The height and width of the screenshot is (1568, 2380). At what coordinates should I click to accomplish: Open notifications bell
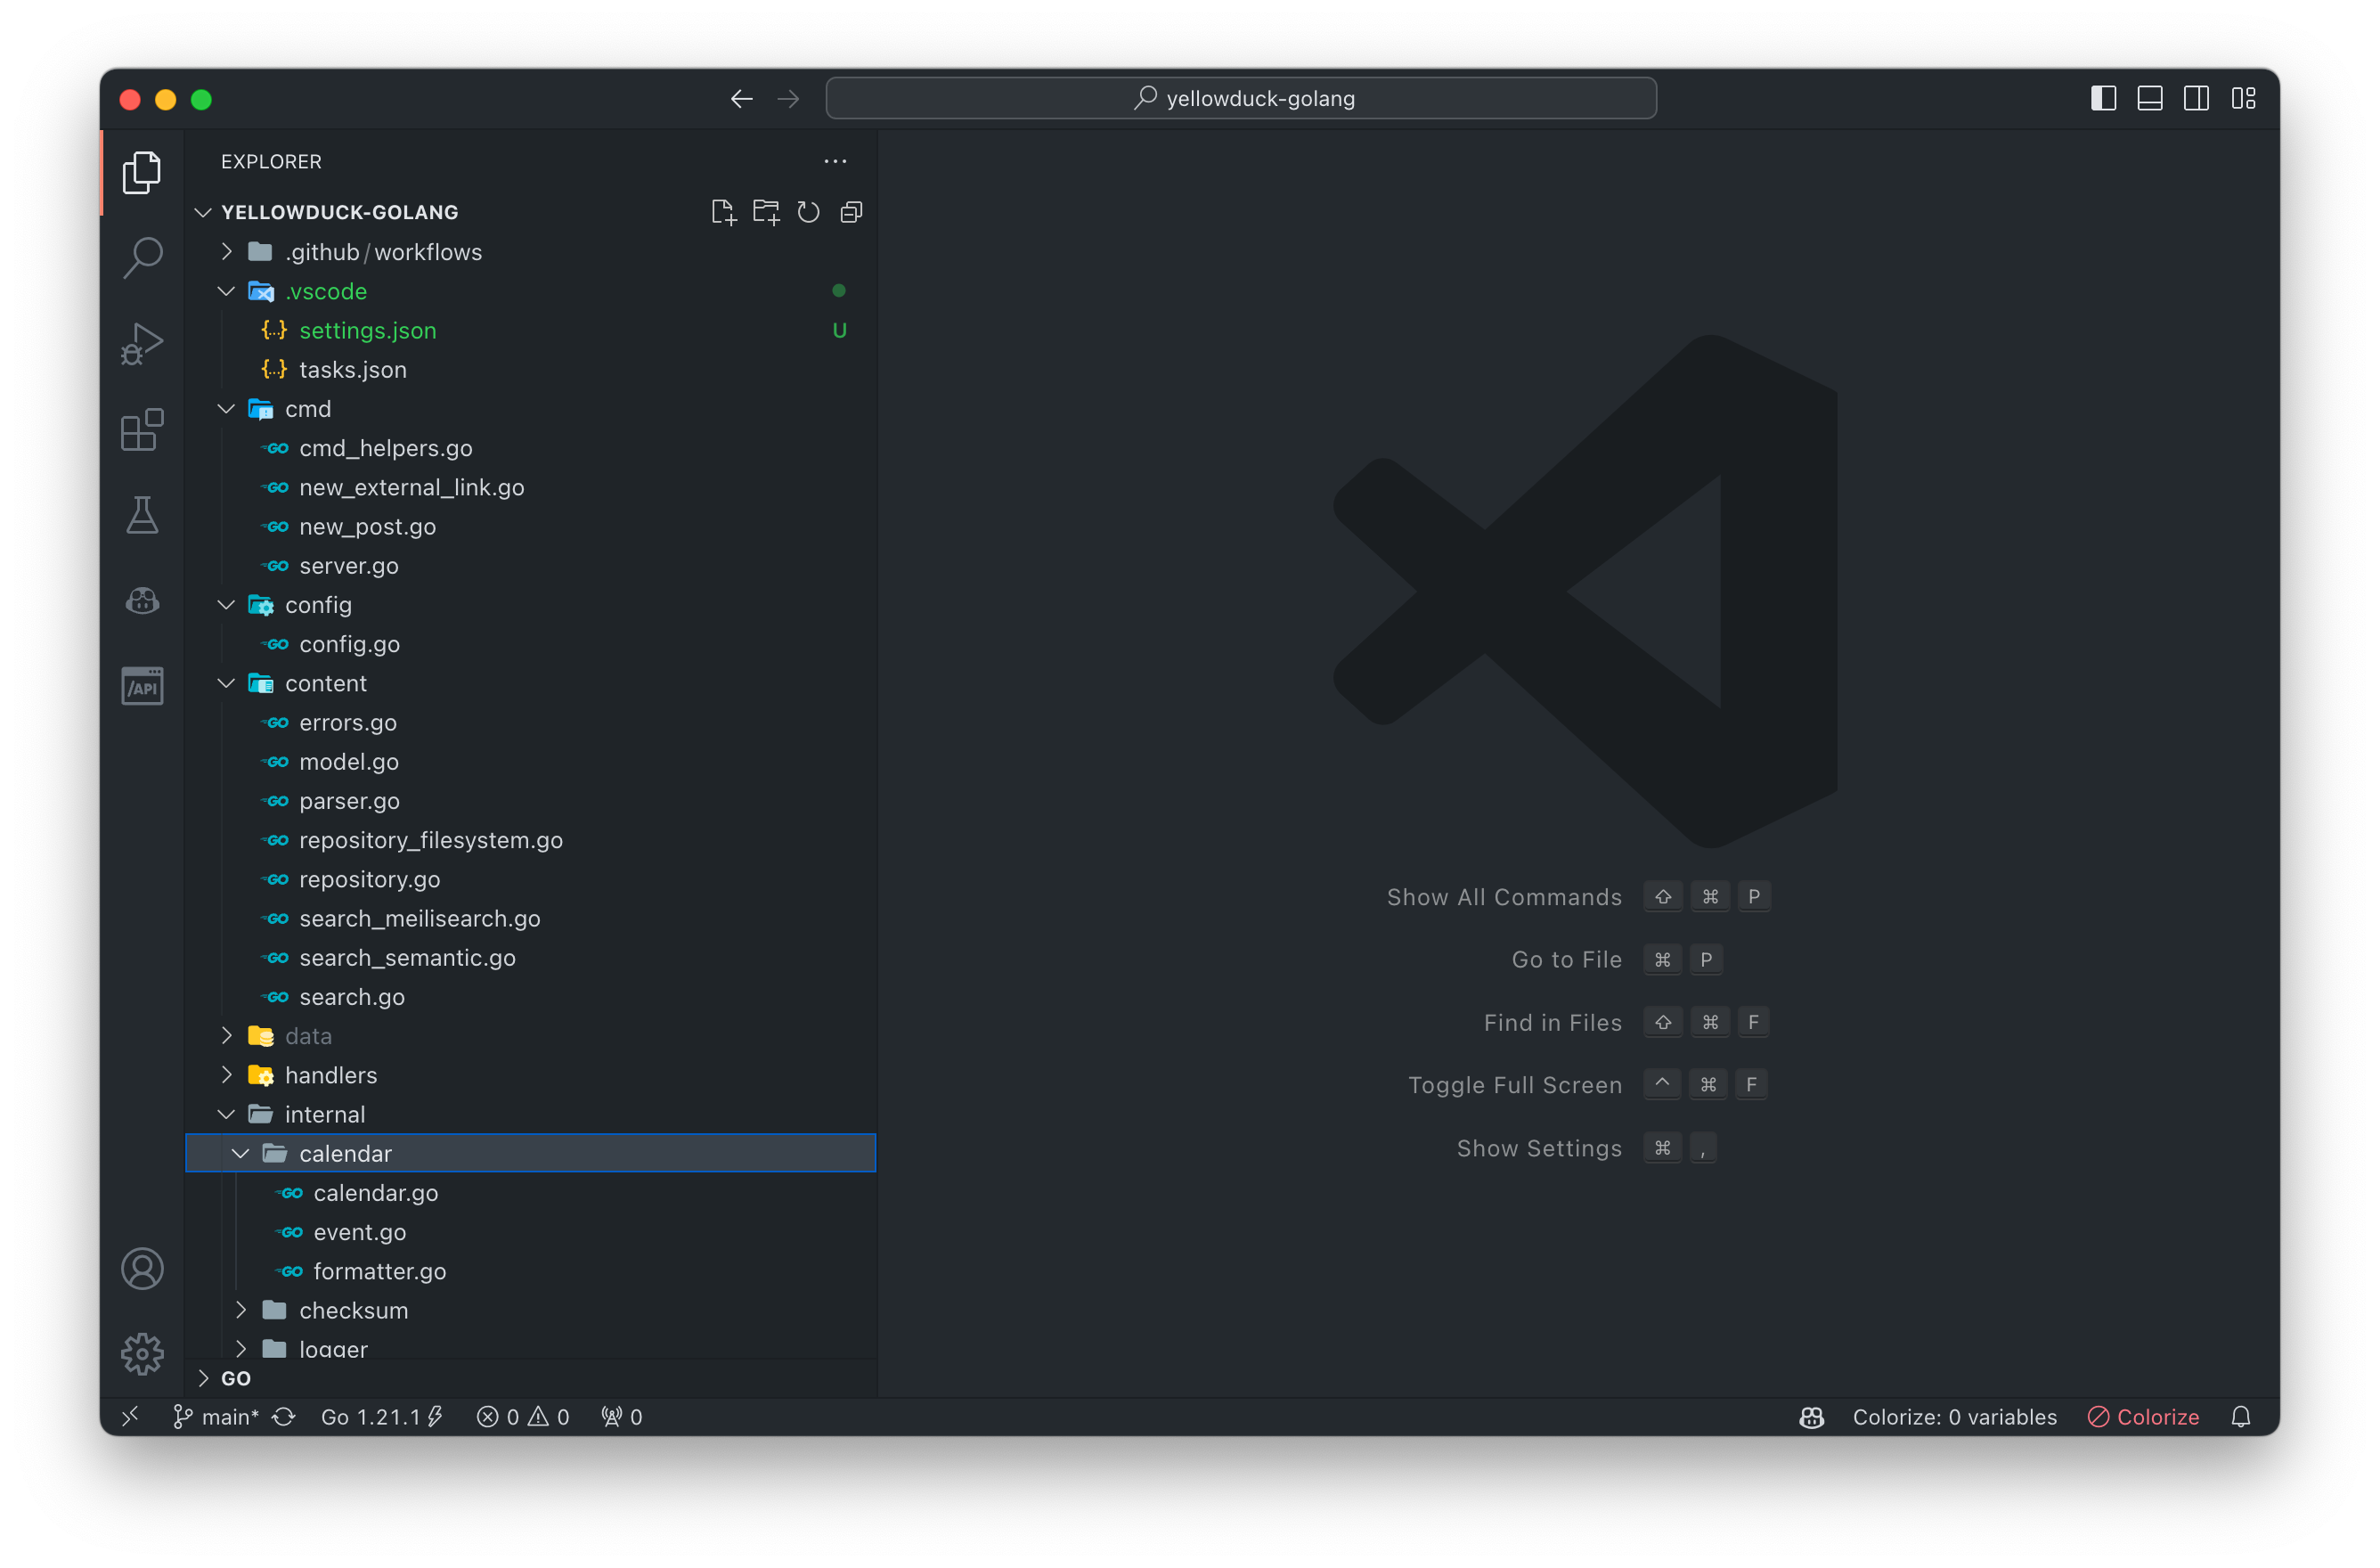tap(2241, 1416)
